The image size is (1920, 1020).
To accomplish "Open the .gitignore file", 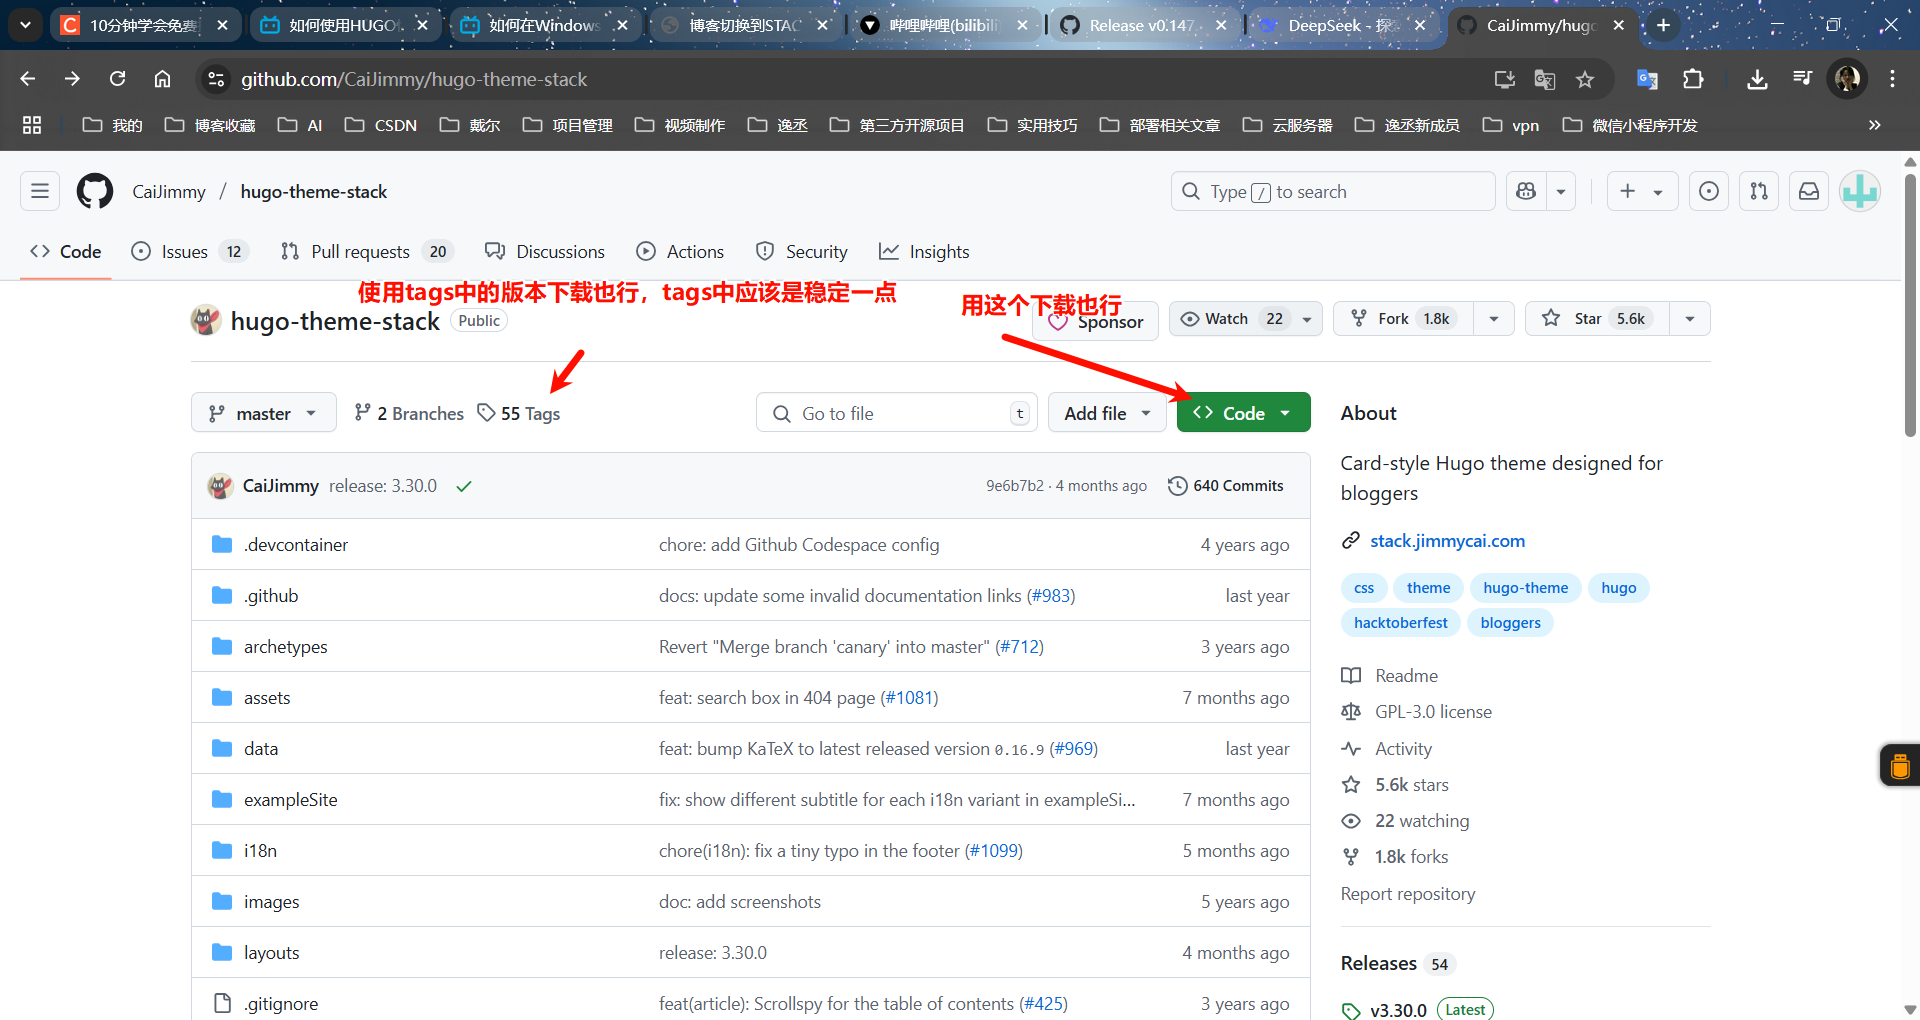I will [281, 1004].
